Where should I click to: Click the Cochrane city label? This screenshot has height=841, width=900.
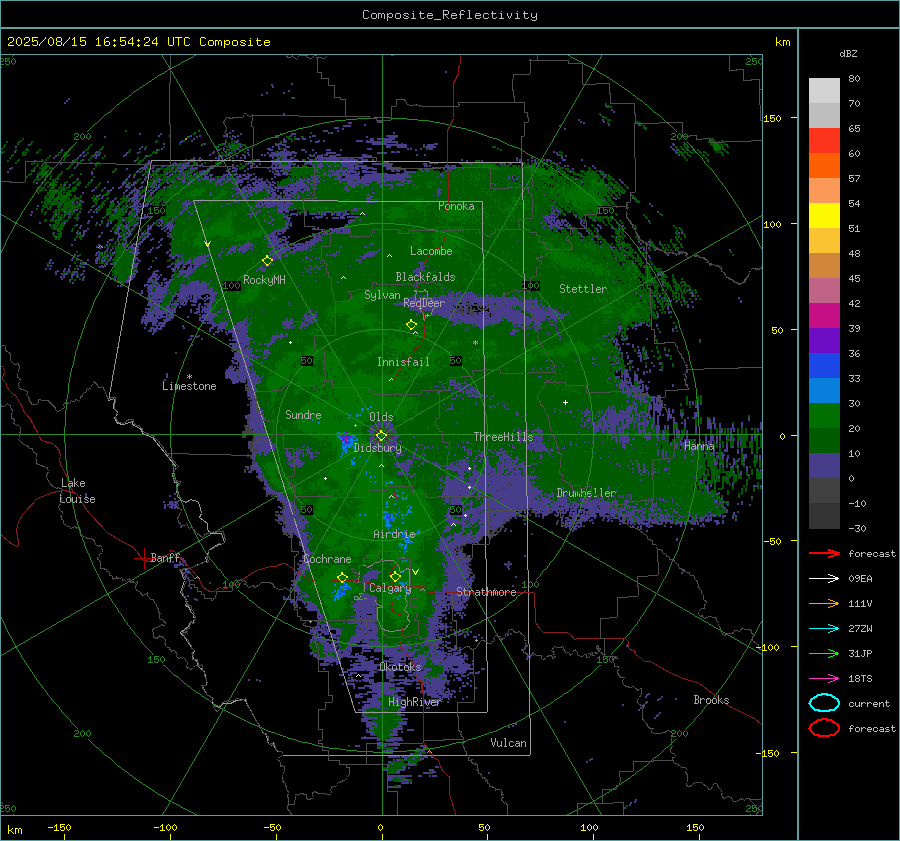pyautogui.click(x=327, y=559)
